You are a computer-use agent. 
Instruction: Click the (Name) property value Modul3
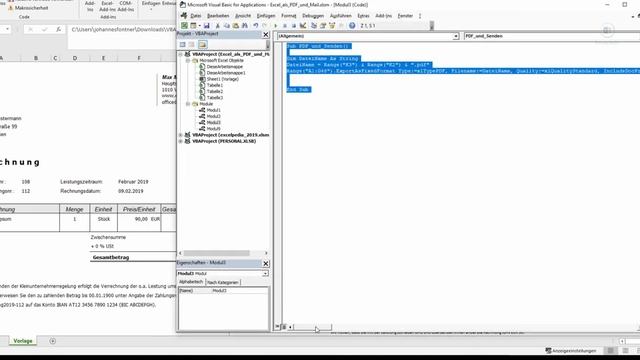point(240,291)
